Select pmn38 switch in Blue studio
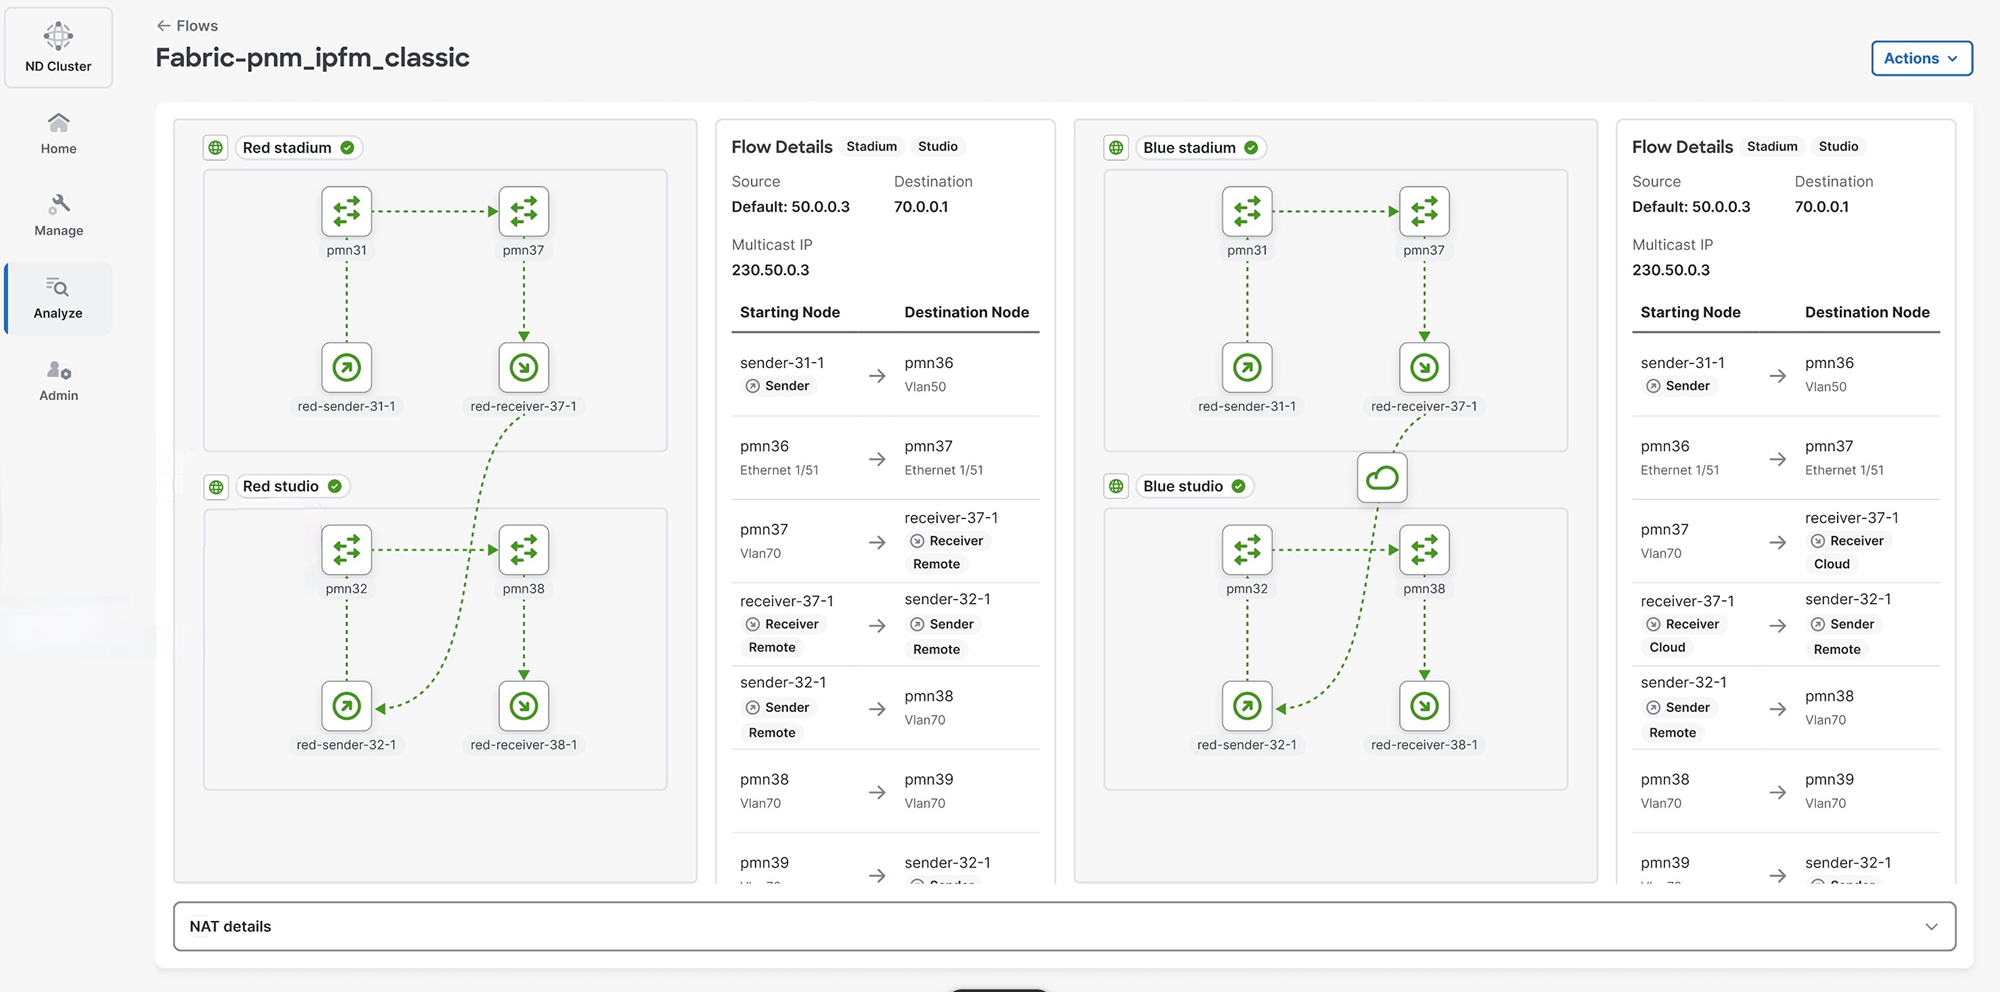 tap(1424, 550)
